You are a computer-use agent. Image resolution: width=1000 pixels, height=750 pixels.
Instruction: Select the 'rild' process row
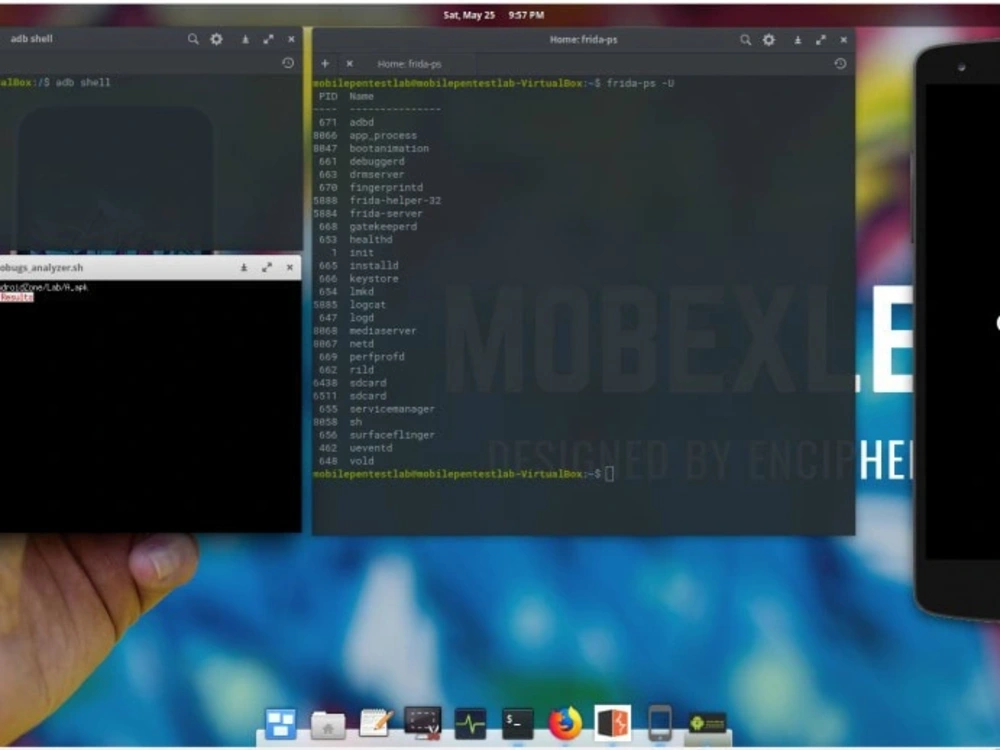[346, 370]
